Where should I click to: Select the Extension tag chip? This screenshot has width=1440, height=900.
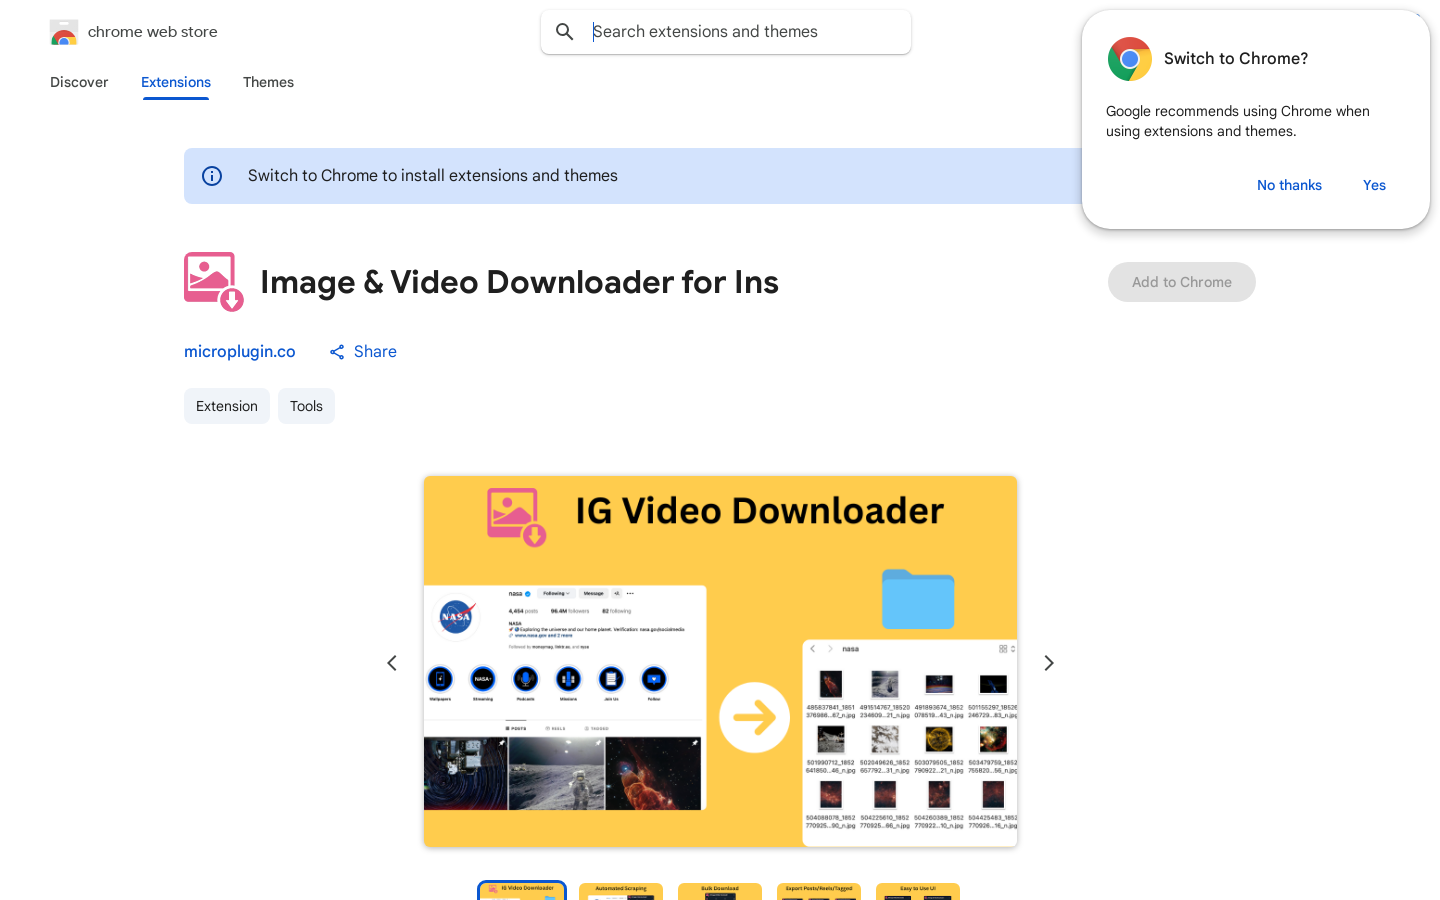[227, 406]
